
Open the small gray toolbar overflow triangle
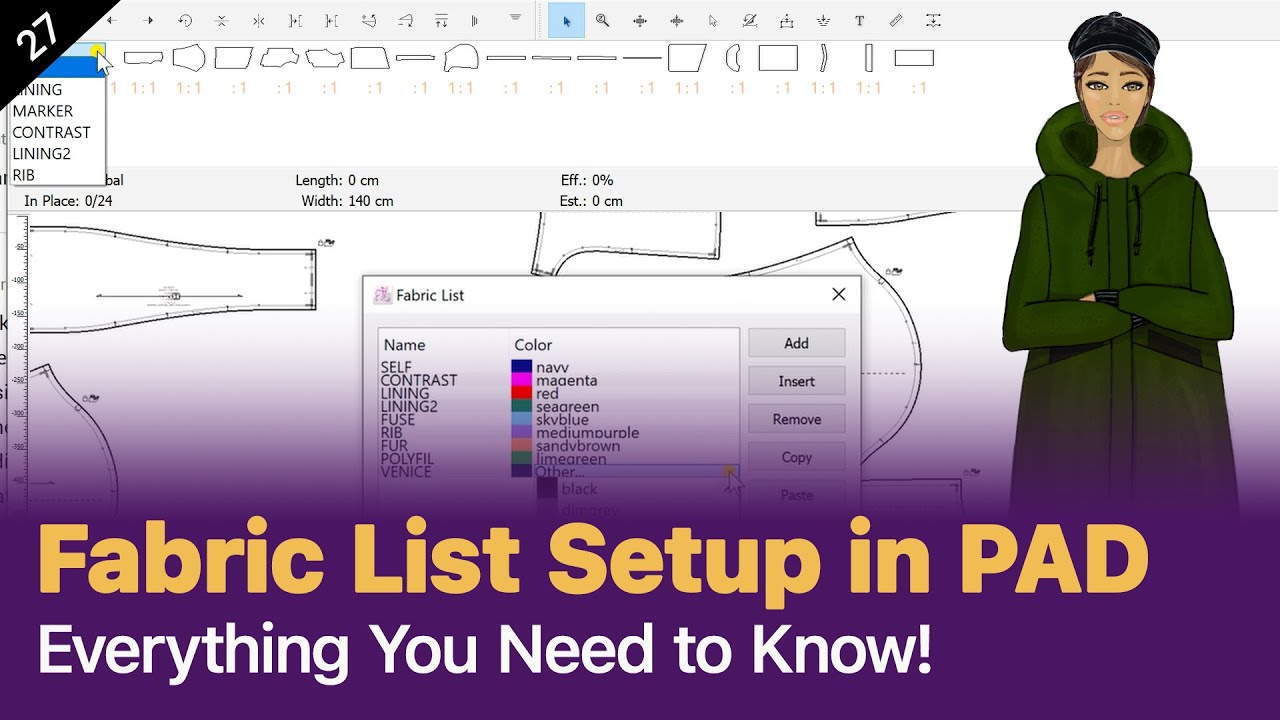click(515, 17)
